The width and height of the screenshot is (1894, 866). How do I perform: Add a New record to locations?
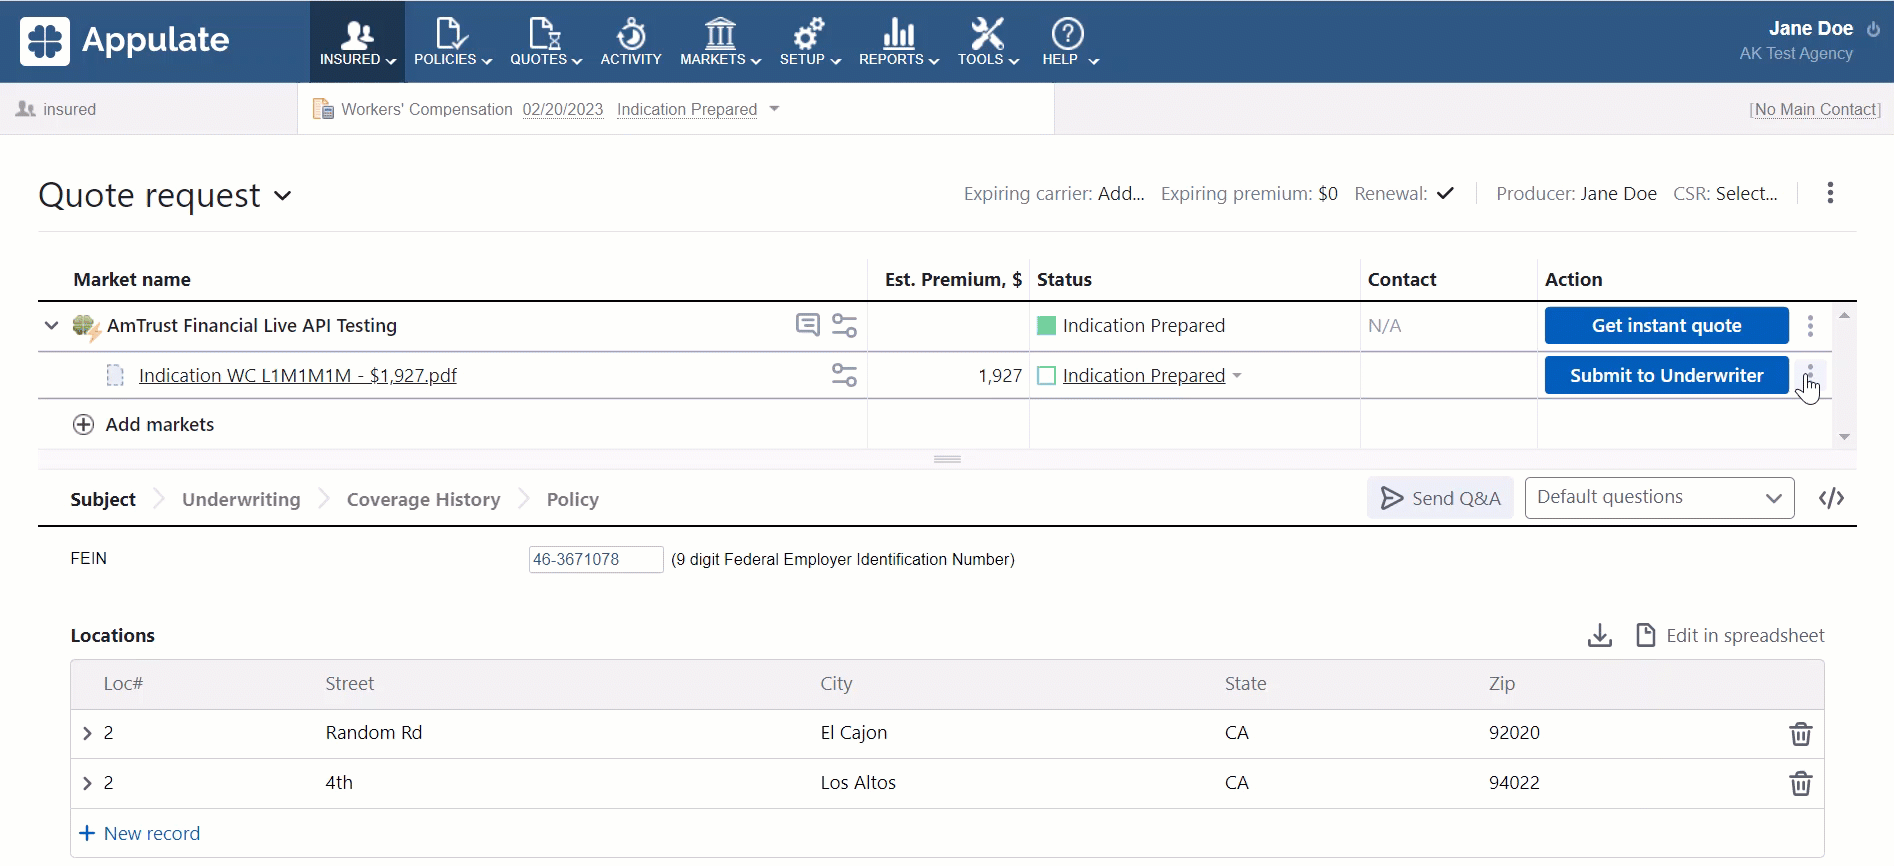pos(139,833)
